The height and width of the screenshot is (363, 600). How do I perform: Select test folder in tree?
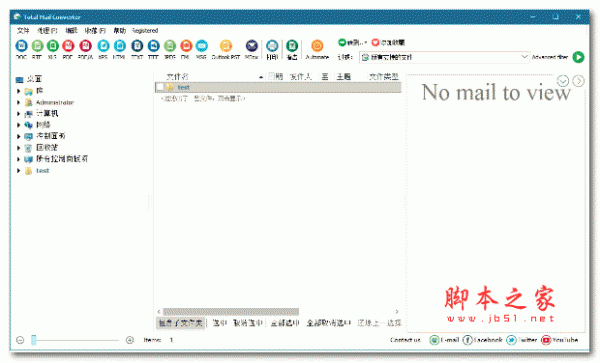(42, 171)
